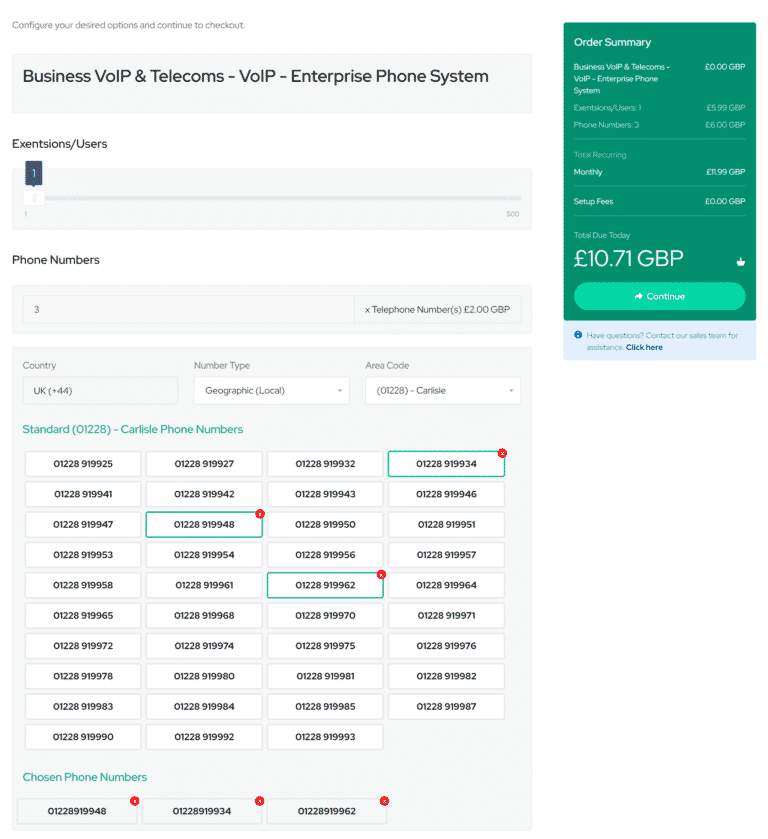The height and width of the screenshot is (839, 768).
Task: Choose number 01228 919956
Action: pos(325,555)
